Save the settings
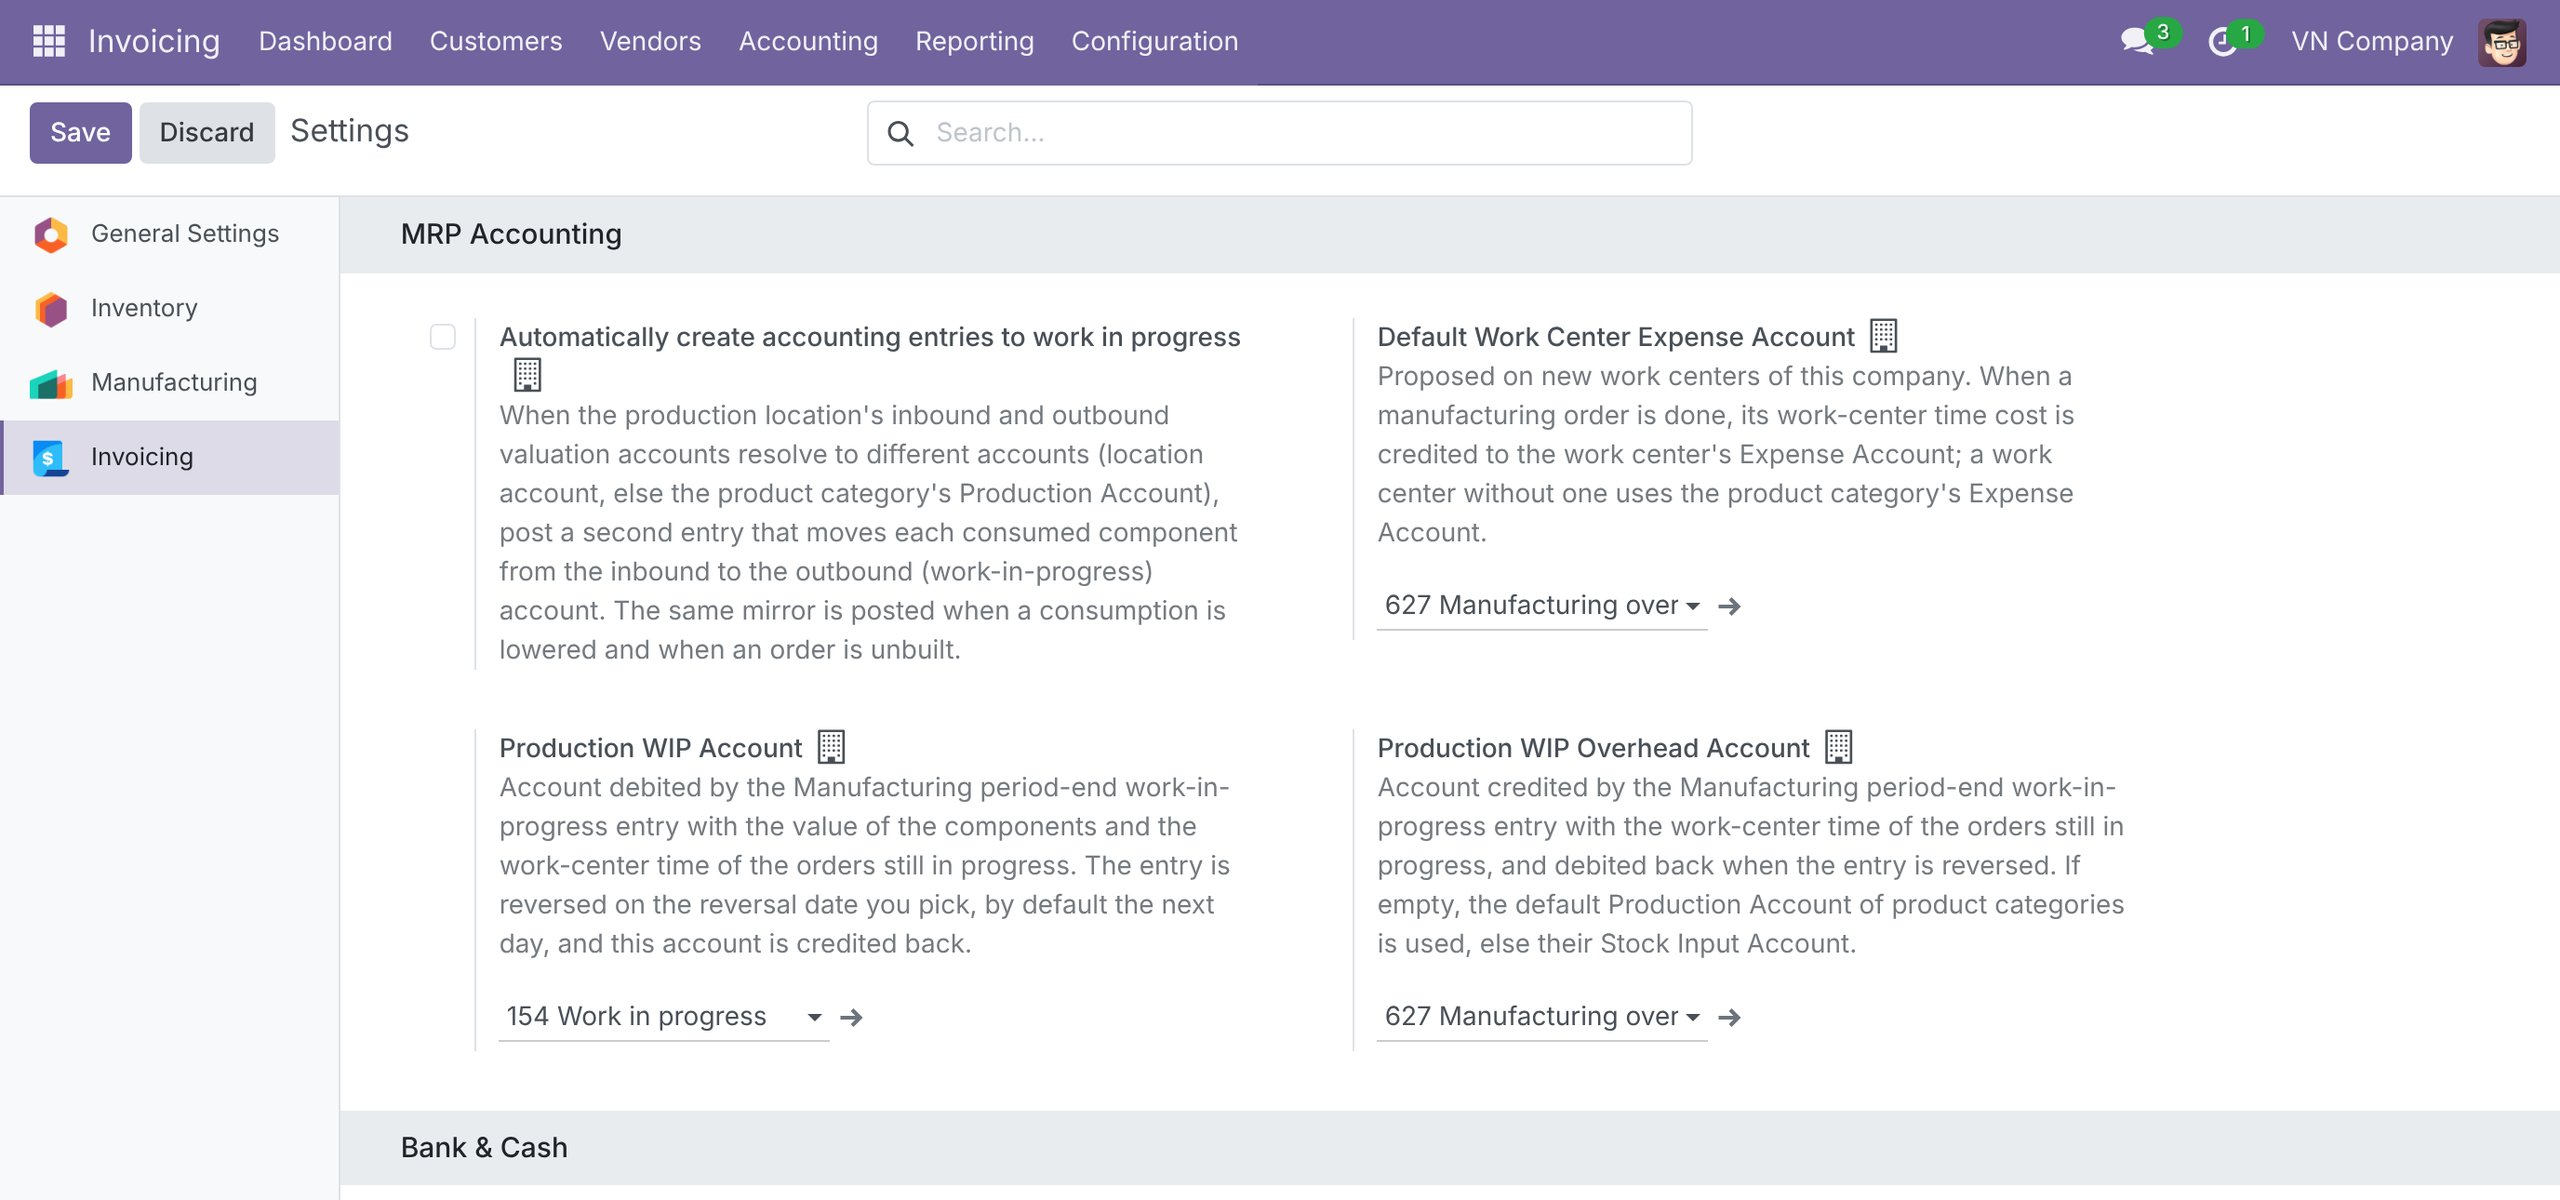 [x=81, y=133]
